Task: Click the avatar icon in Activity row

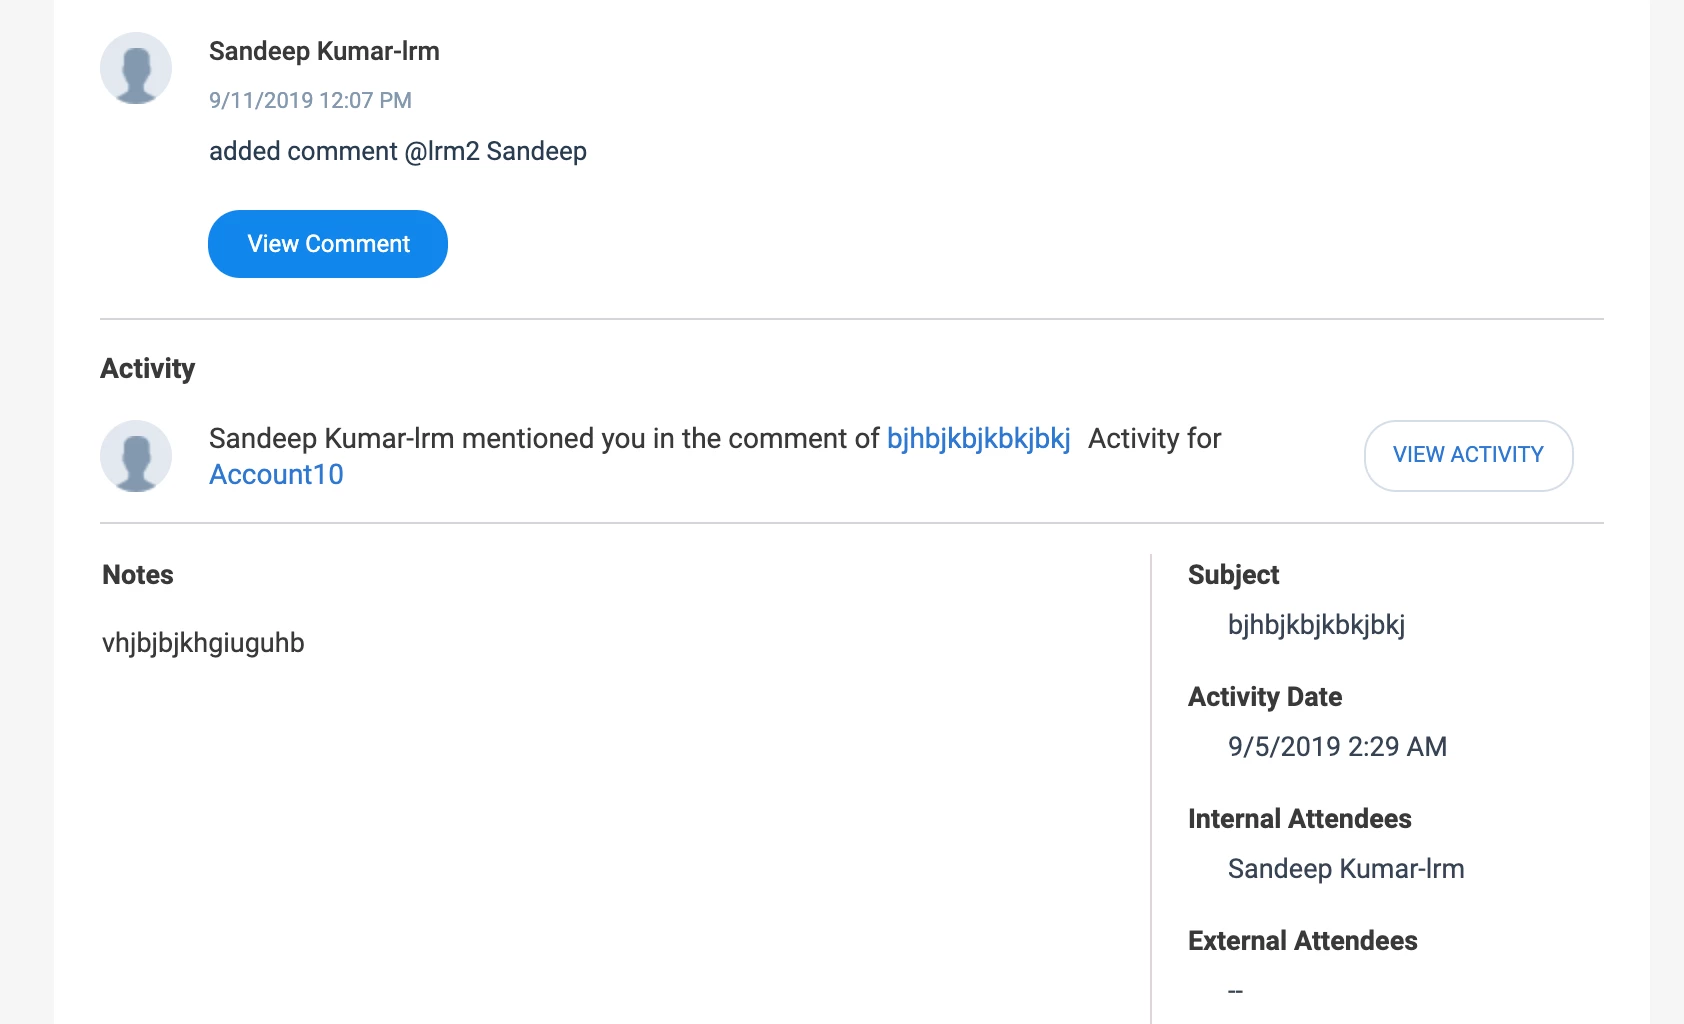Action: (136, 456)
